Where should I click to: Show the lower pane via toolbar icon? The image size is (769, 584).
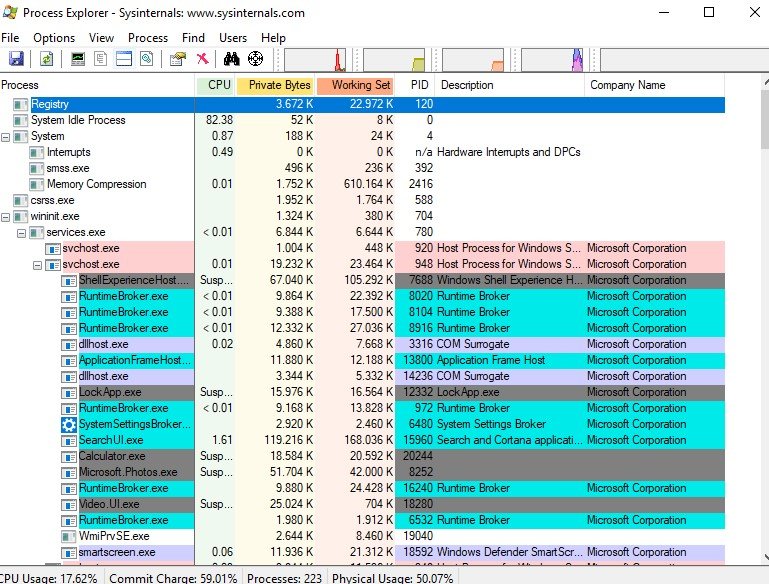click(124, 59)
